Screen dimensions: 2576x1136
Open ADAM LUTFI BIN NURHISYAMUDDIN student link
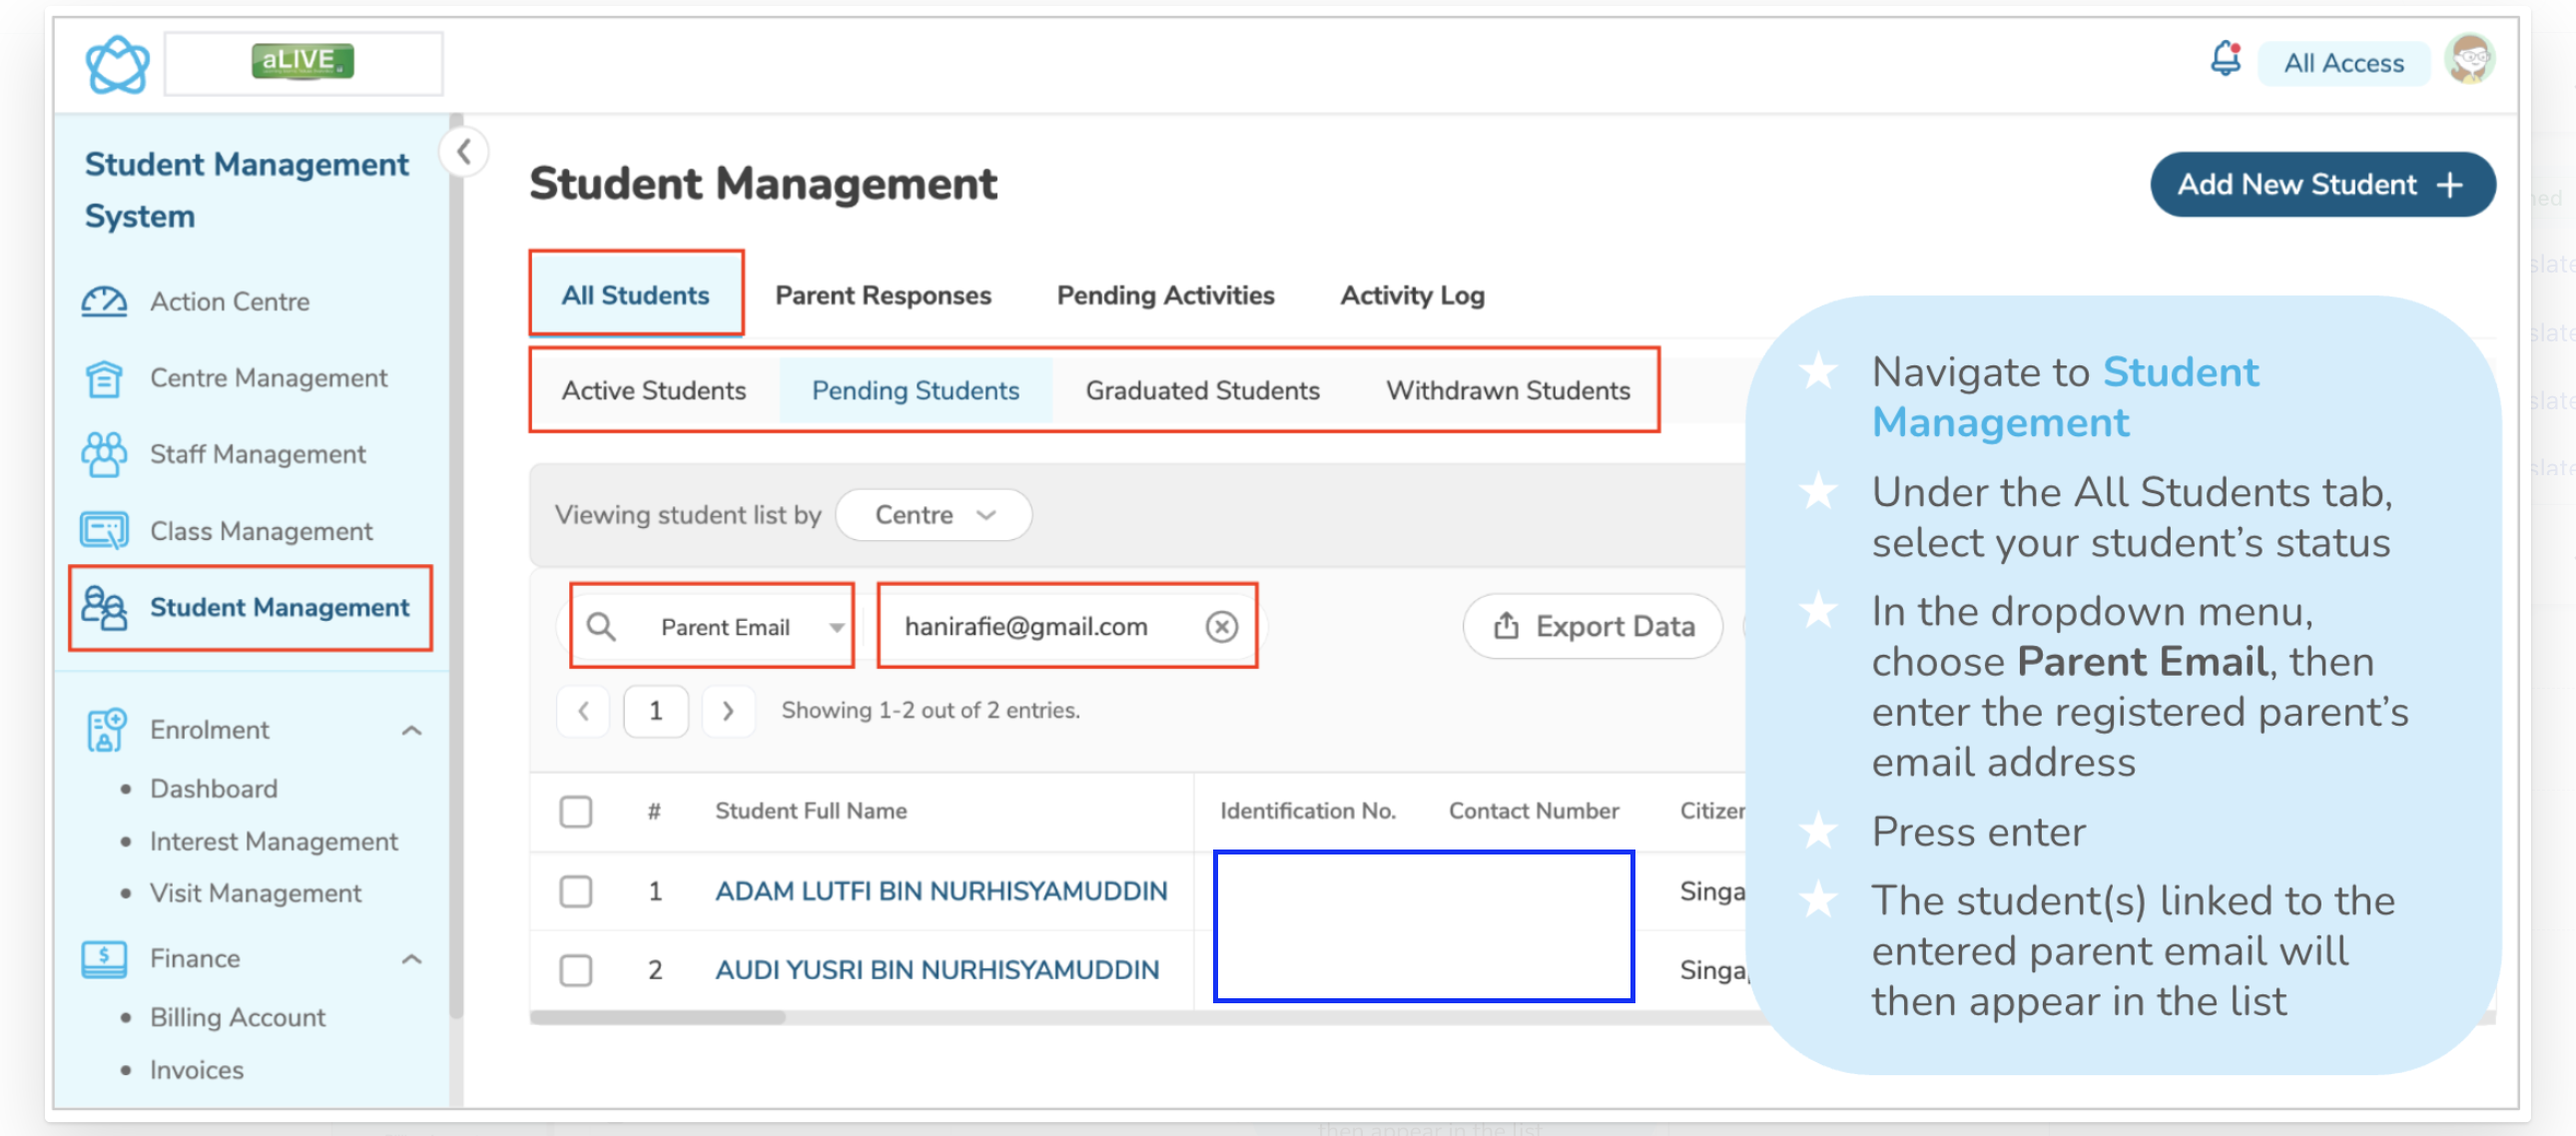(x=940, y=891)
